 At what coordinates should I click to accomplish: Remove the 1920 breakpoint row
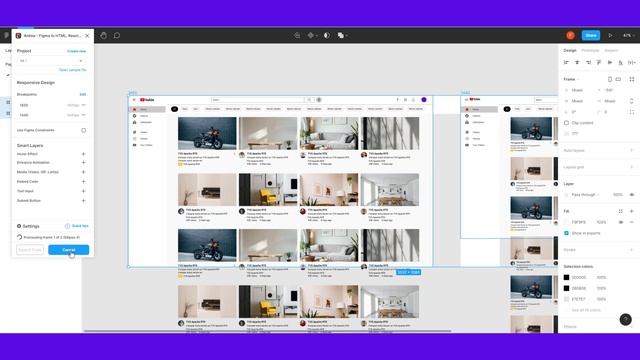[84, 105]
